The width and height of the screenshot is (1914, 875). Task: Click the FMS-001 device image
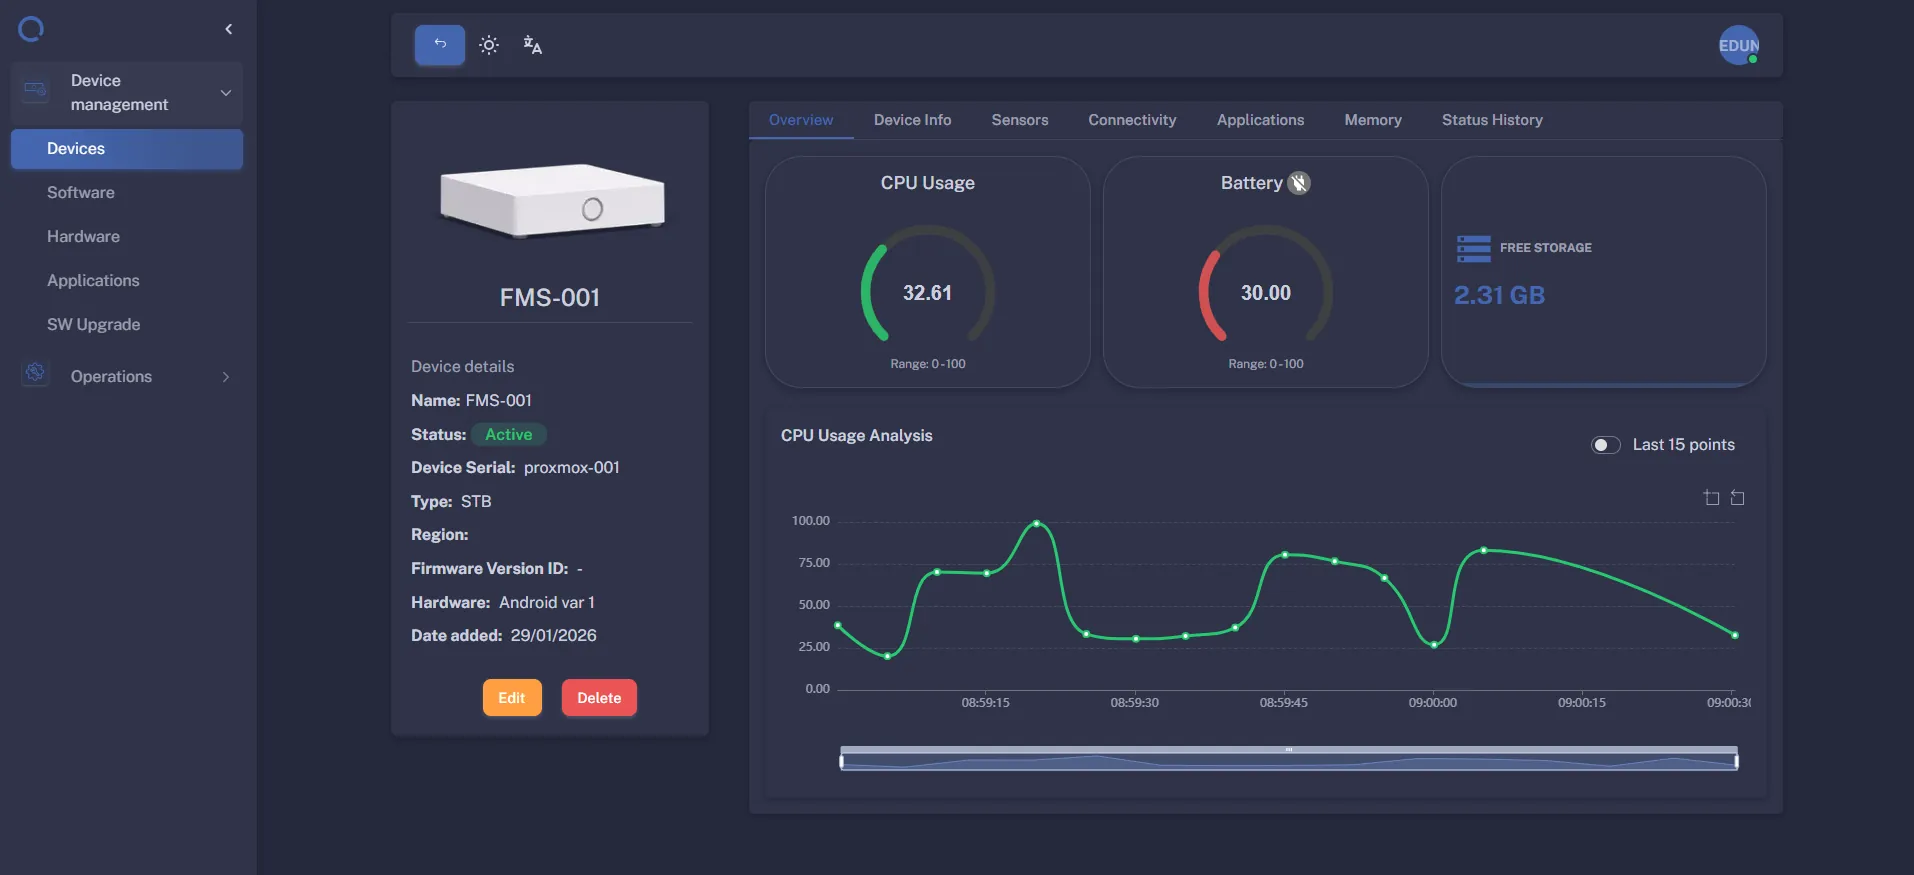click(551, 201)
